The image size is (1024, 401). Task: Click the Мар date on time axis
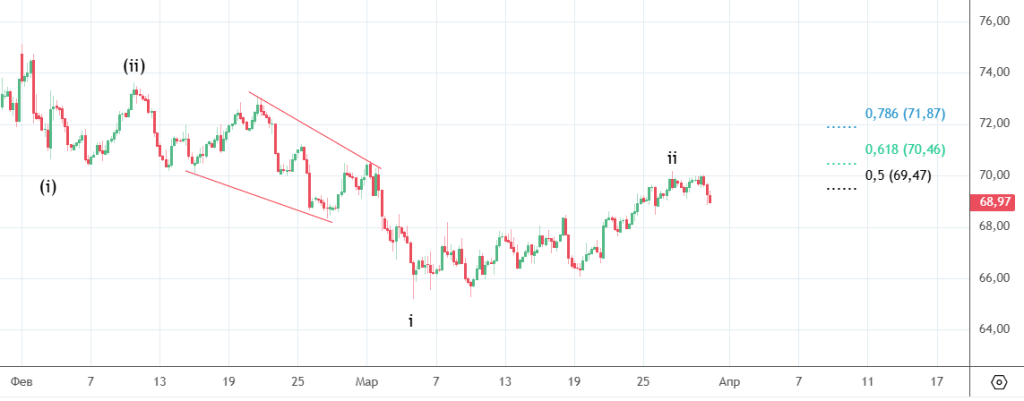point(367,381)
